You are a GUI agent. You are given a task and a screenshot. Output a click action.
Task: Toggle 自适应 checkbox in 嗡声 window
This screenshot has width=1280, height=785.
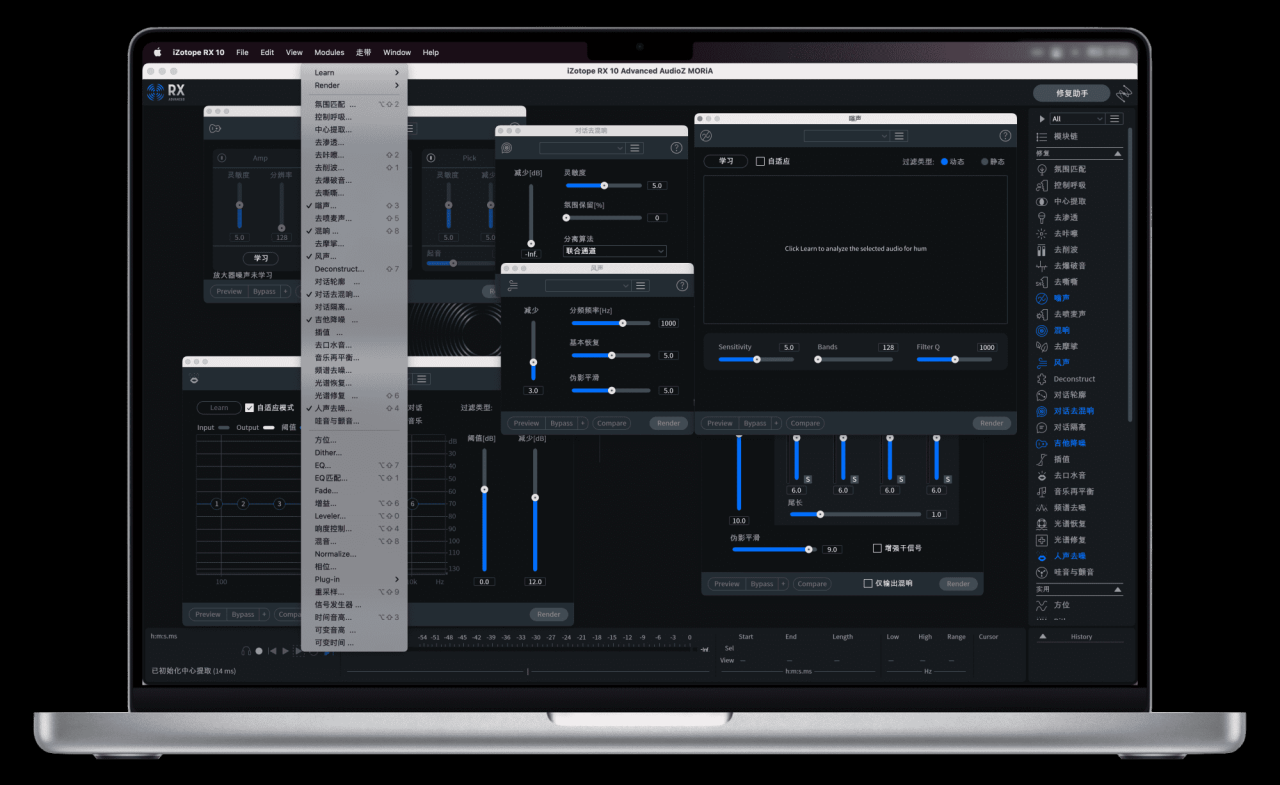(761, 161)
